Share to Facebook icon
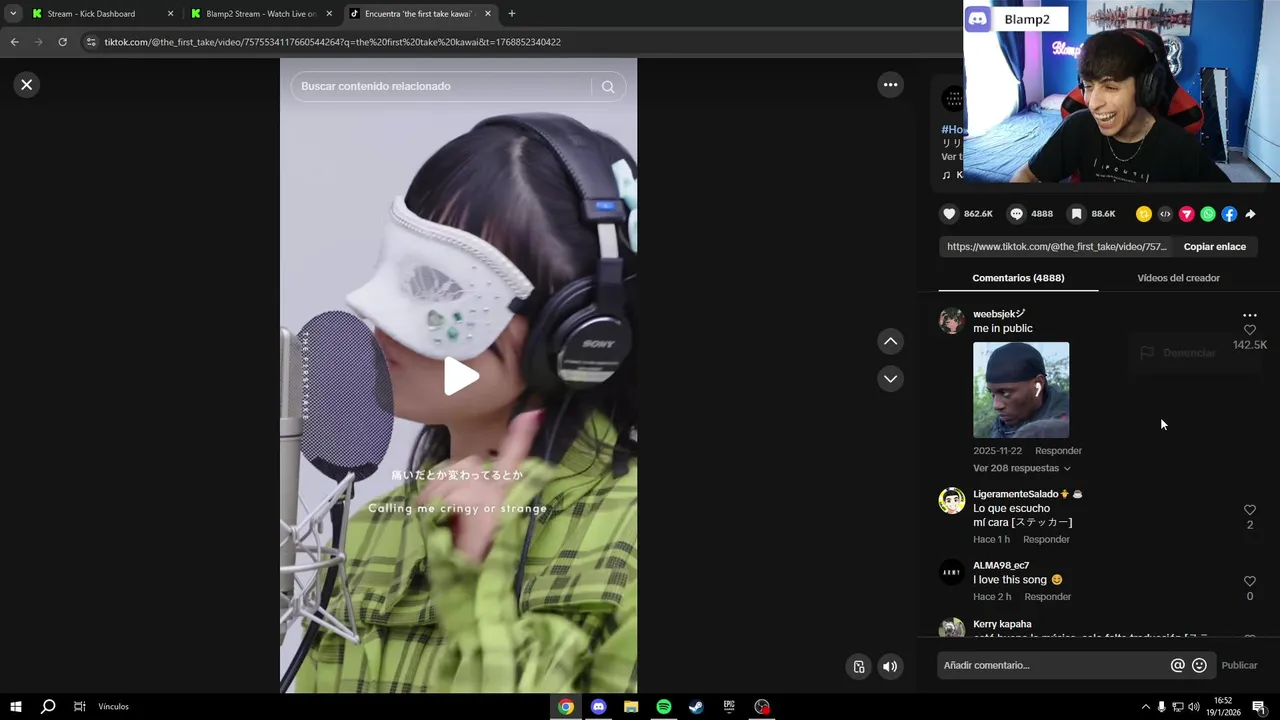The height and width of the screenshot is (720, 1280). [1229, 214]
